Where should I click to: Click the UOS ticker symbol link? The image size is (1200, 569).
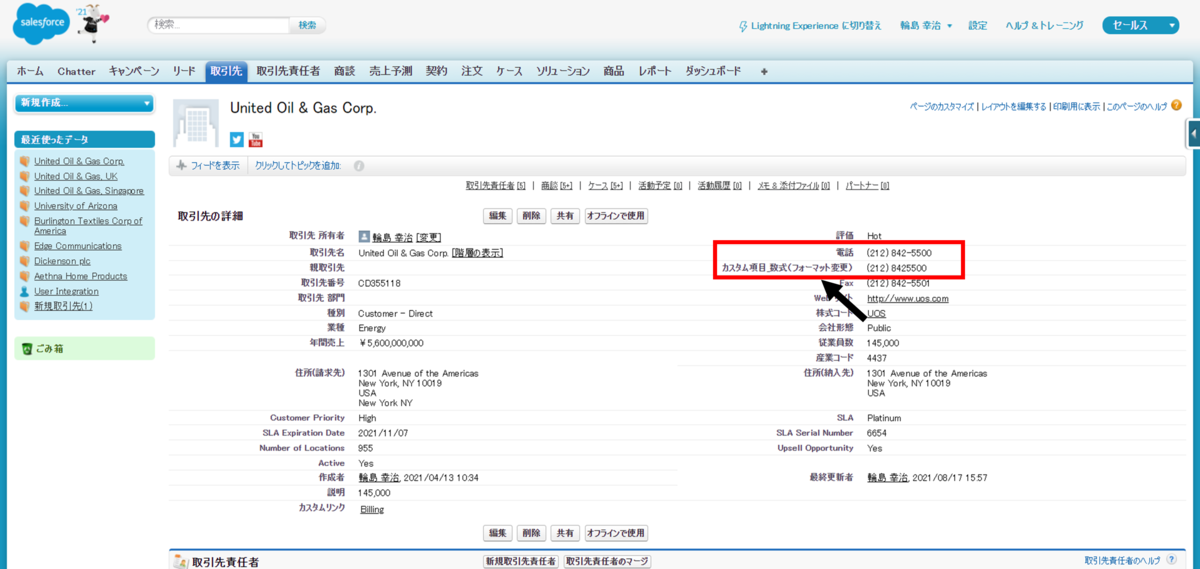coord(876,313)
